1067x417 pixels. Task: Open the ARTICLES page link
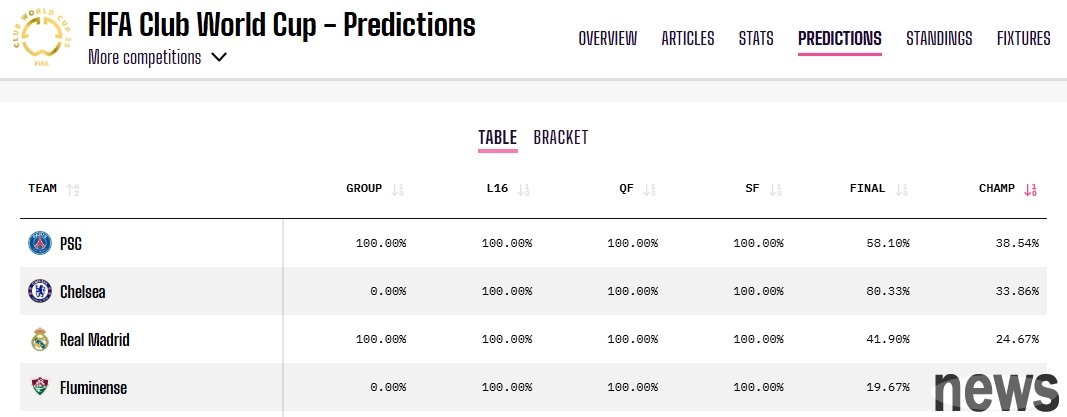(688, 39)
